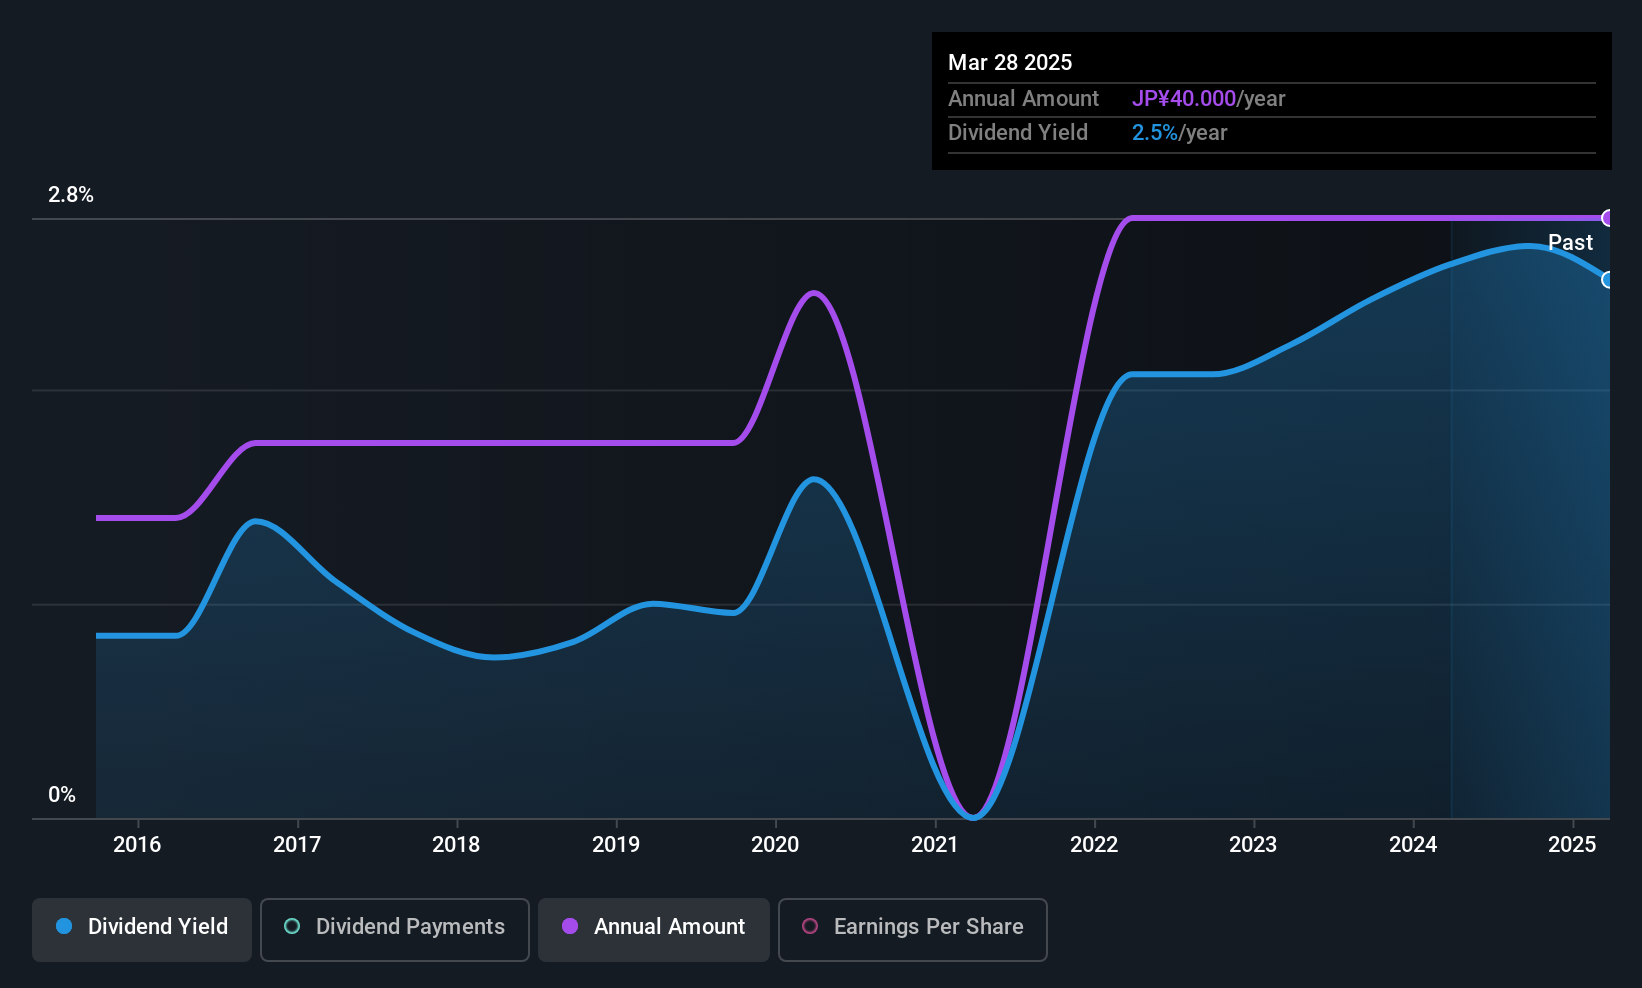Click the 0% y-axis label

pos(62,795)
